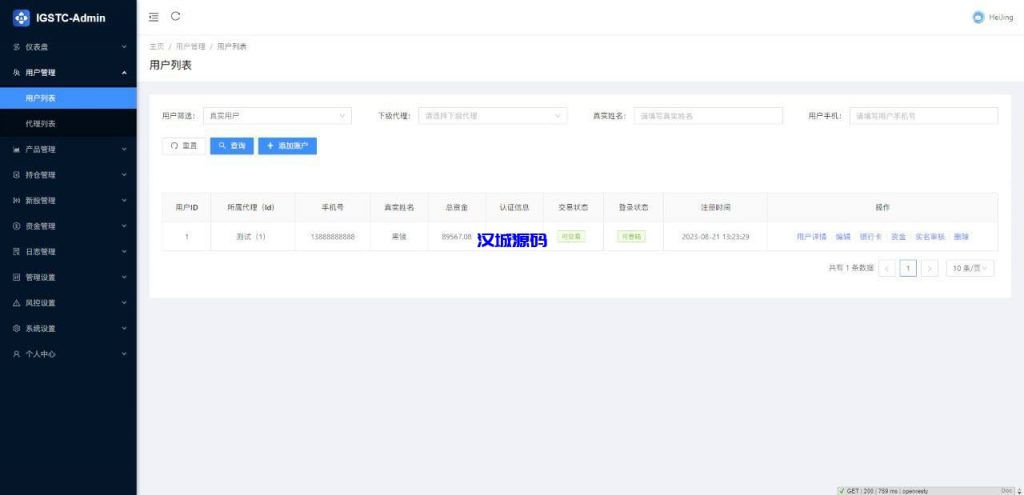Click the 个人中心 person icon
This screenshot has width=1024, height=495.
click(17, 354)
